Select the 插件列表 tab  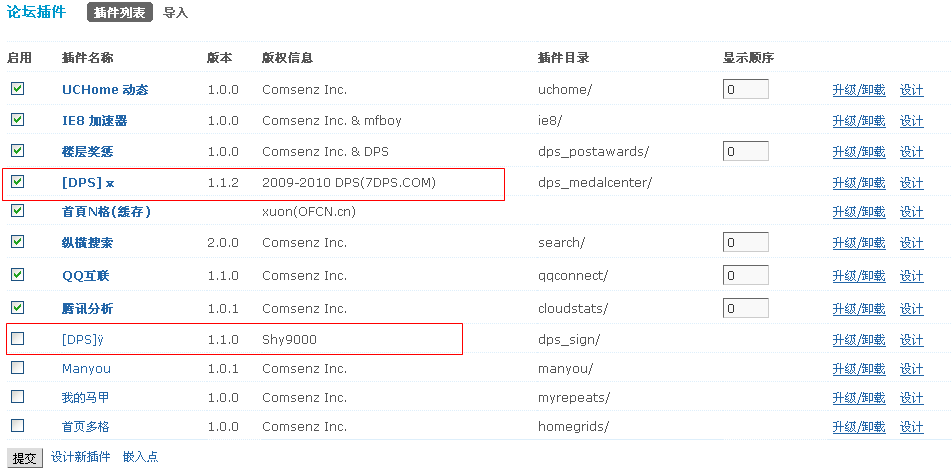pos(120,13)
